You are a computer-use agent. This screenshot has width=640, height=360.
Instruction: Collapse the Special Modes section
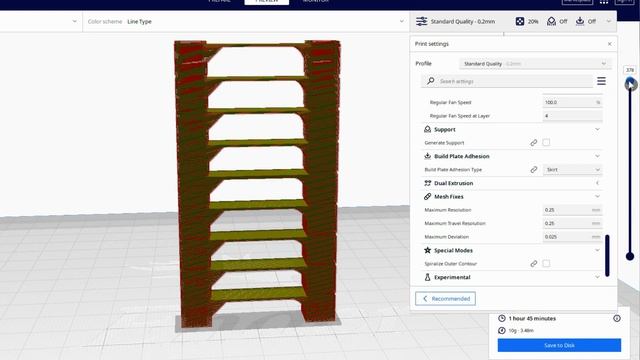(x=597, y=250)
